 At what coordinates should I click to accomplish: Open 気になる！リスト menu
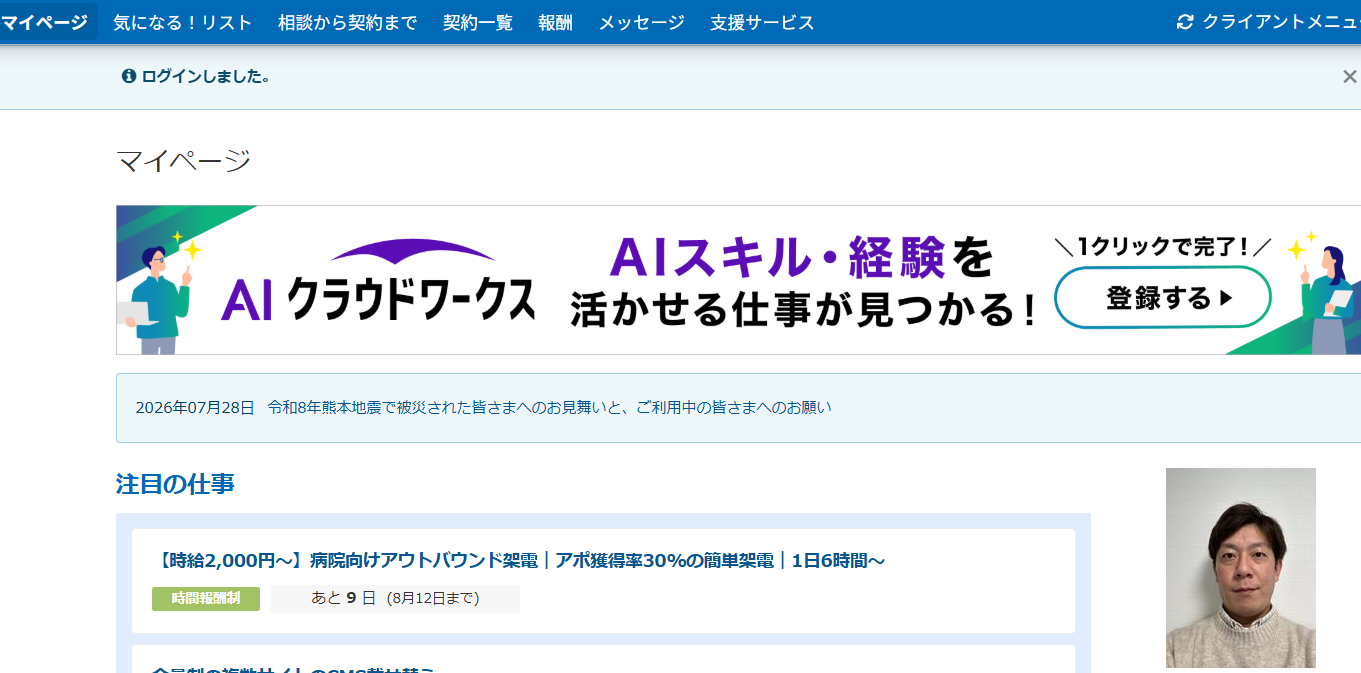(x=183, y=22)
